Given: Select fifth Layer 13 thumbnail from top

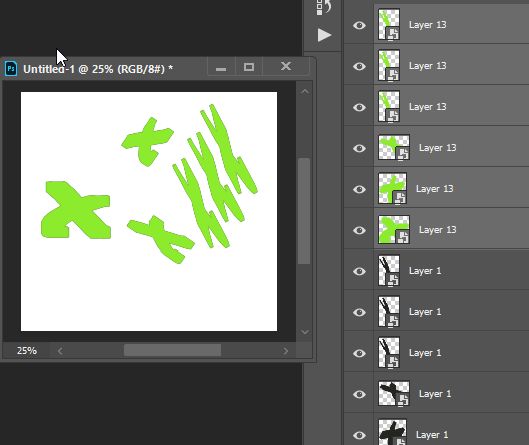Looking at the screenshot, I should pyautogui.click(x=392, y=188).
